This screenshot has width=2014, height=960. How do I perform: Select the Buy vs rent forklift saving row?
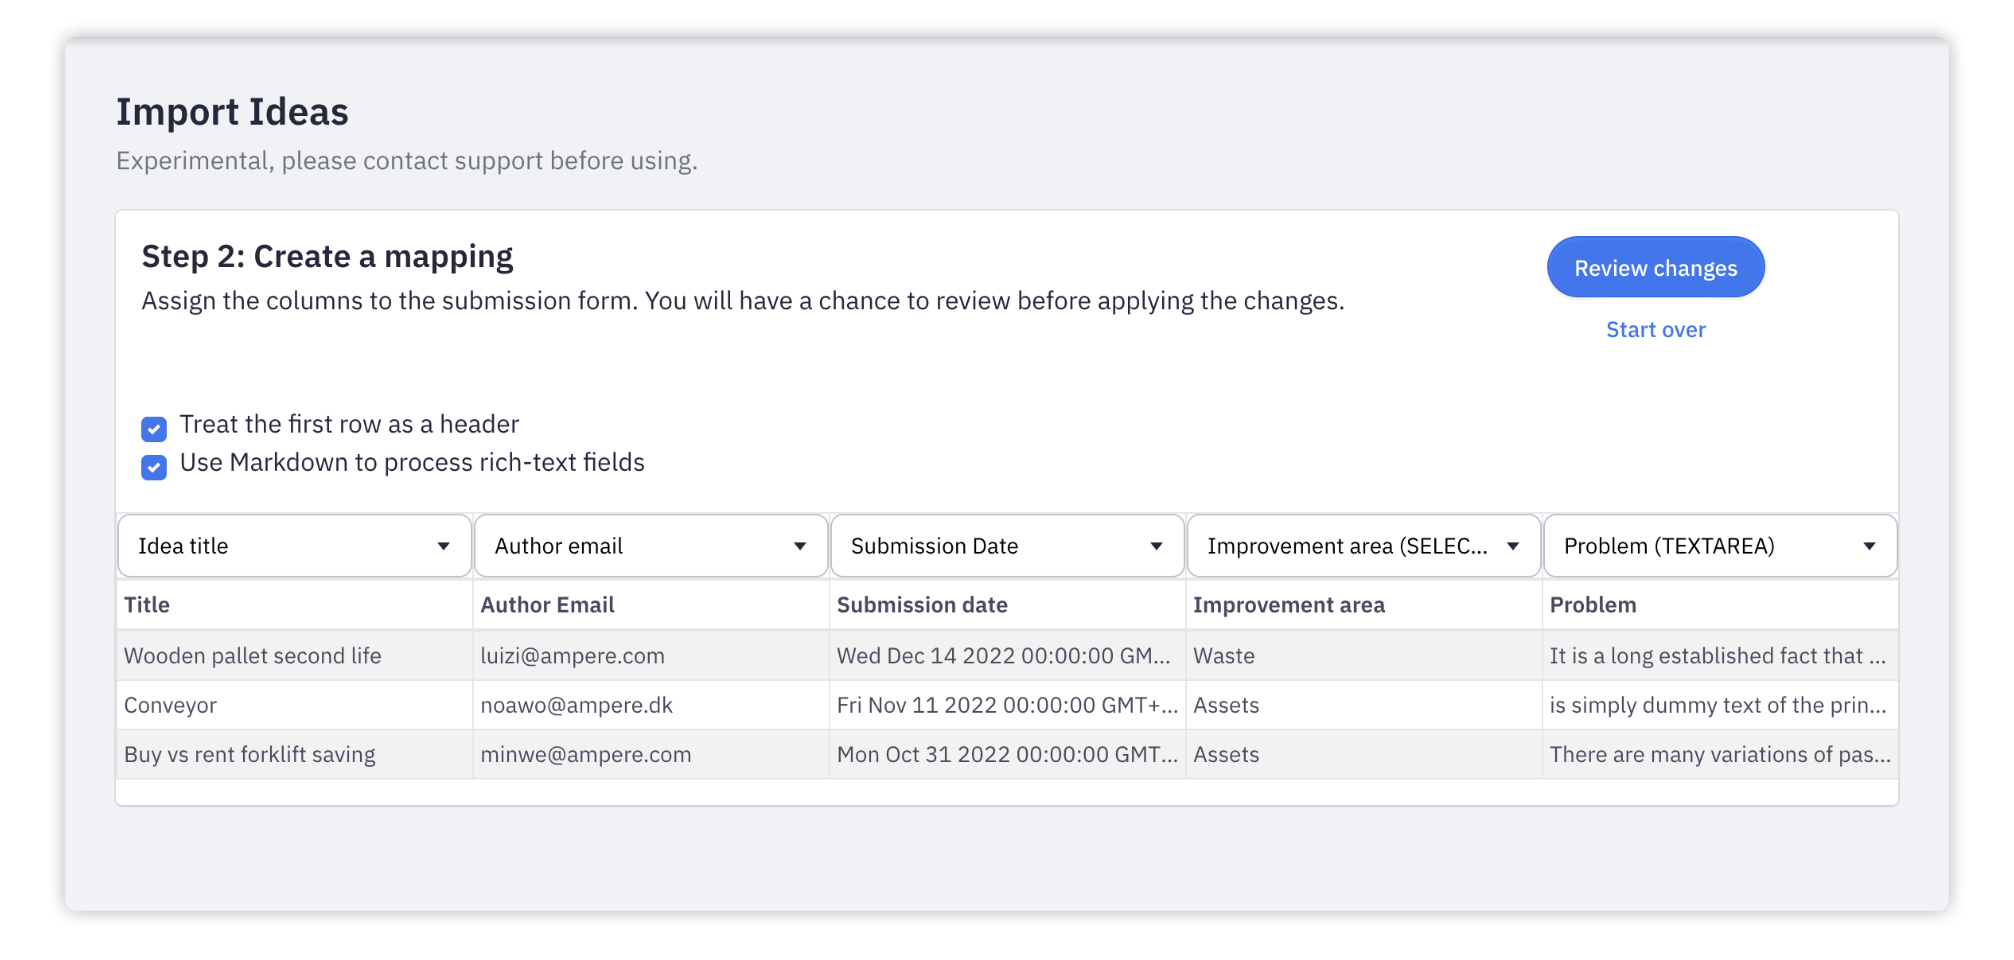tap(250, 755)
